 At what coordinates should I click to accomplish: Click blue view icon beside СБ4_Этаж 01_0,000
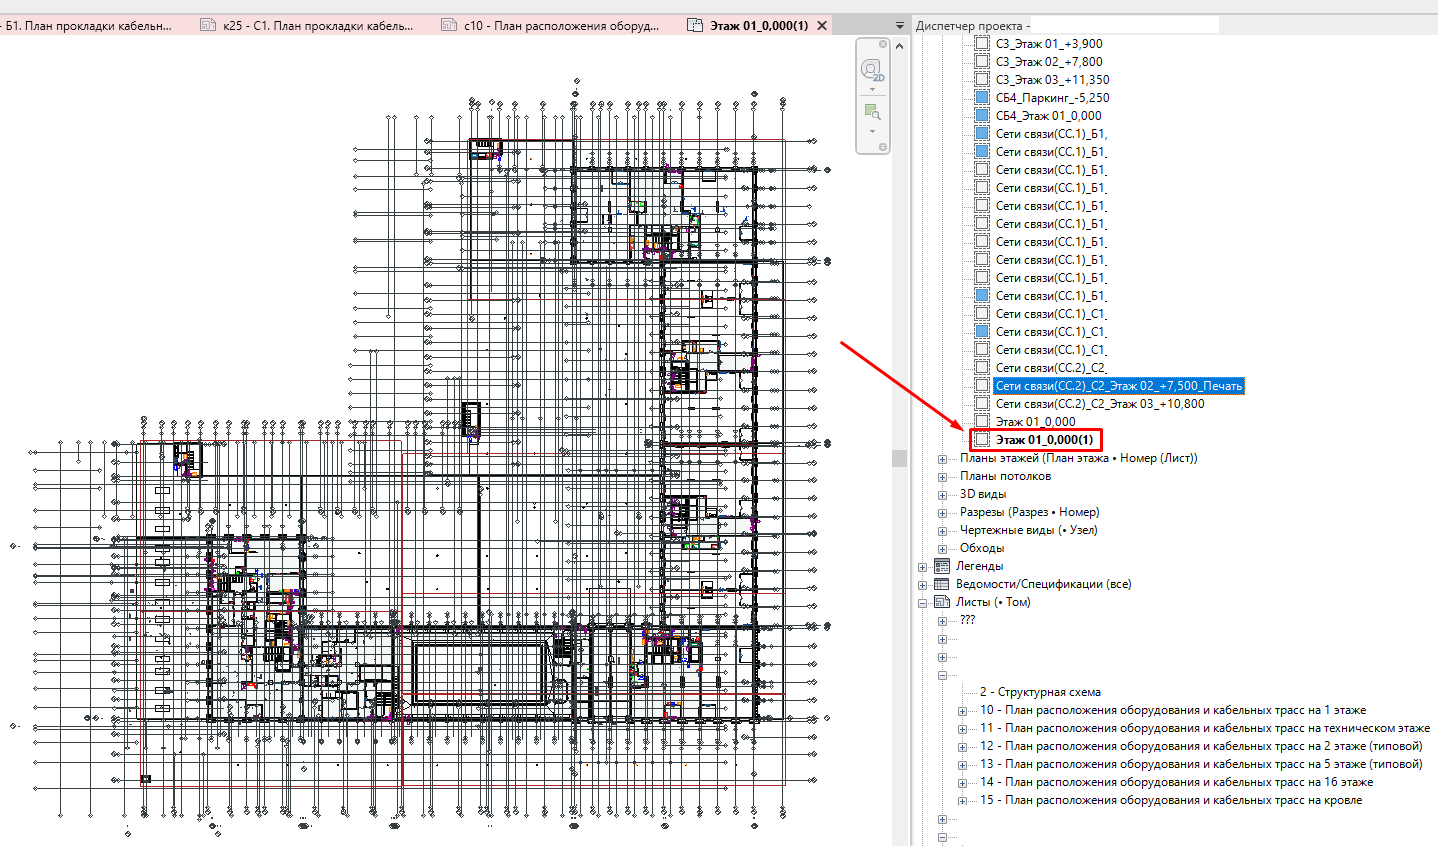[x=982, y=116]
